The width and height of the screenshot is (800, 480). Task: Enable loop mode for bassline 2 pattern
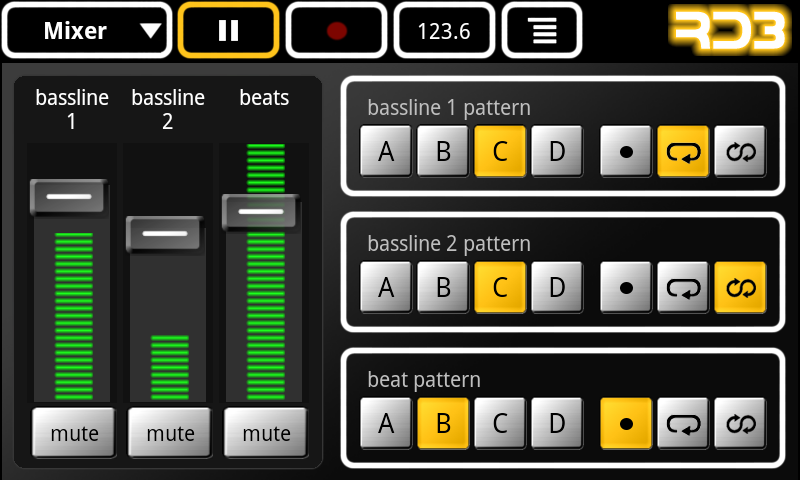683,287
